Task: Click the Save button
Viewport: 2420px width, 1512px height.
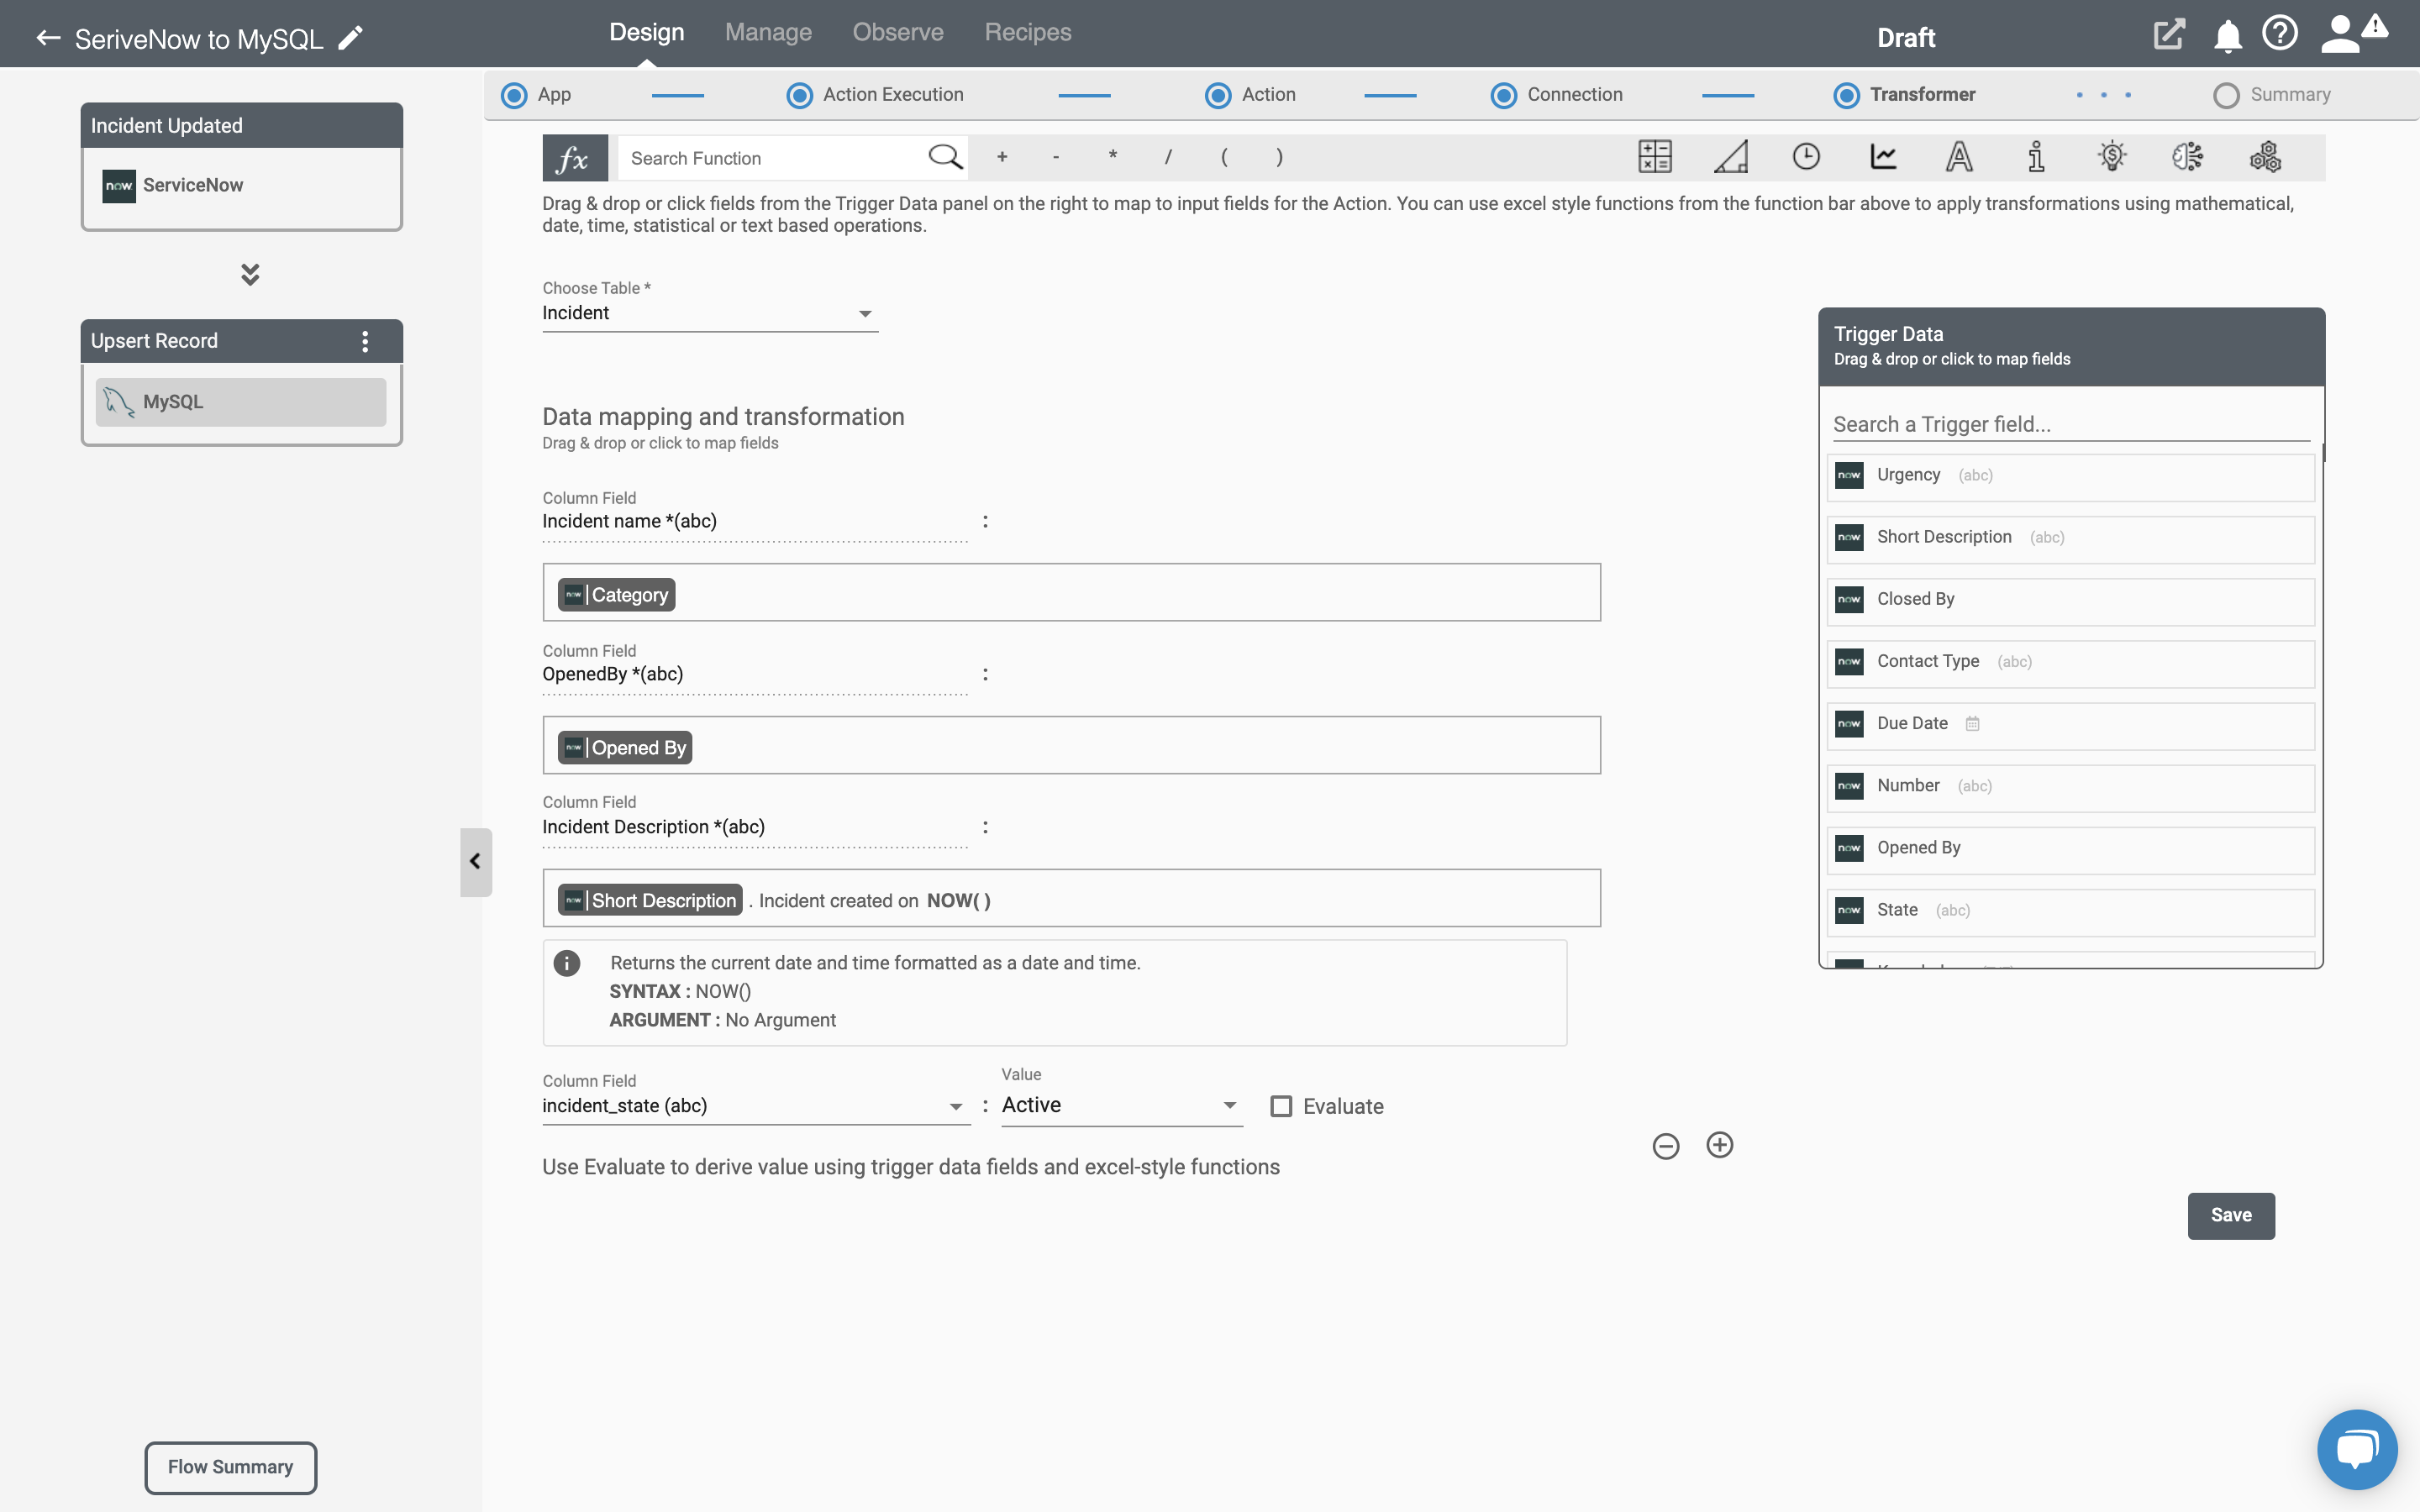Action: click(x=2230, y=1214)
